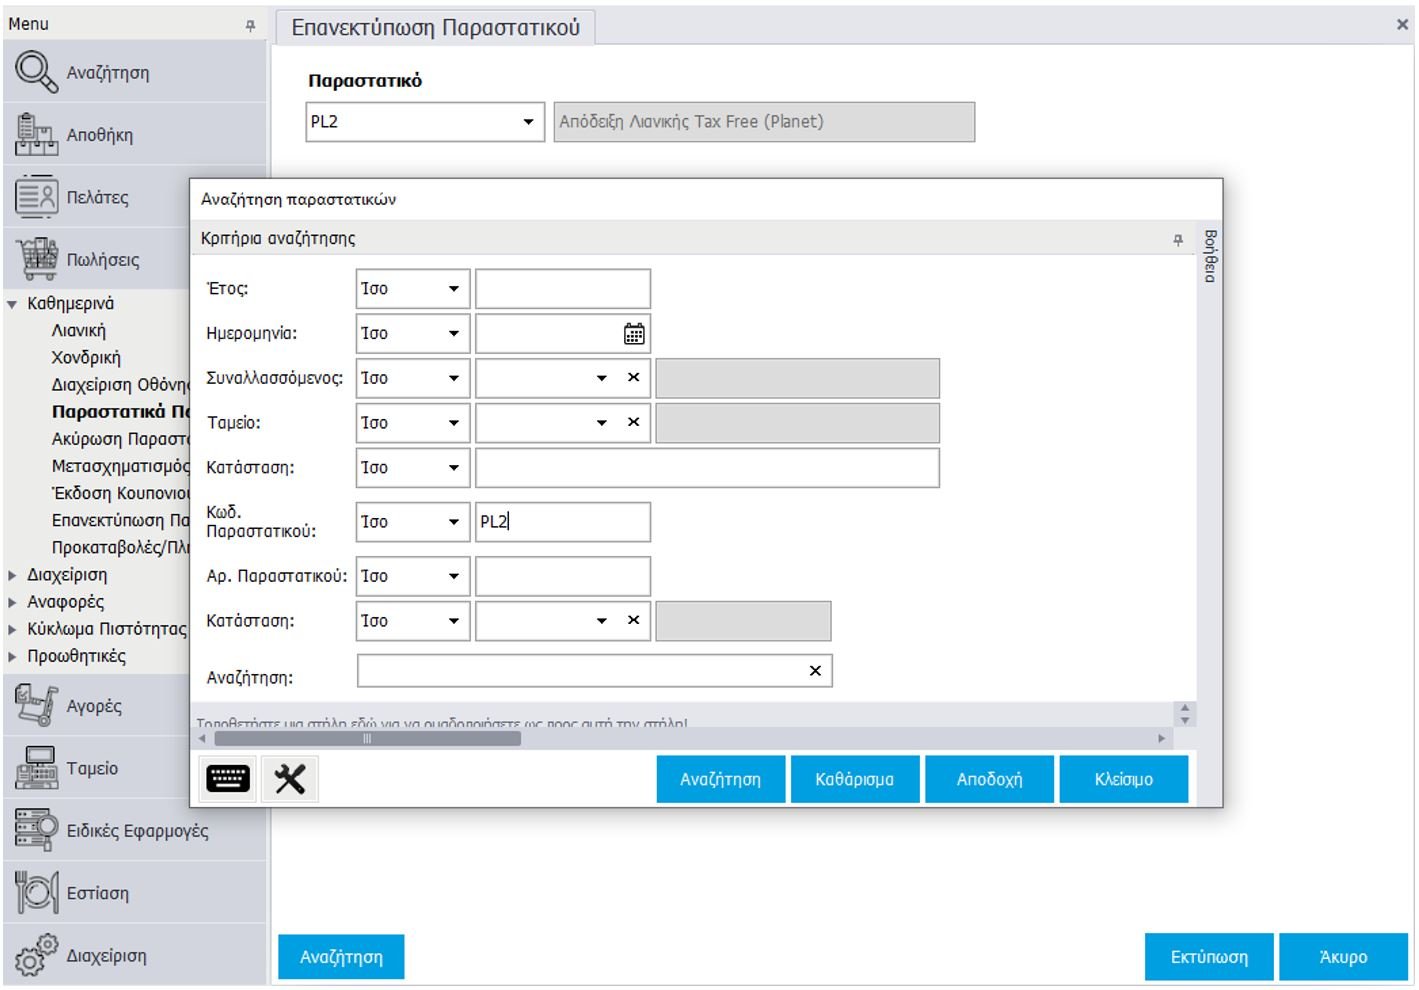
Task: Open the Αποθήκη warehouse section
Action: pos(99,135)
